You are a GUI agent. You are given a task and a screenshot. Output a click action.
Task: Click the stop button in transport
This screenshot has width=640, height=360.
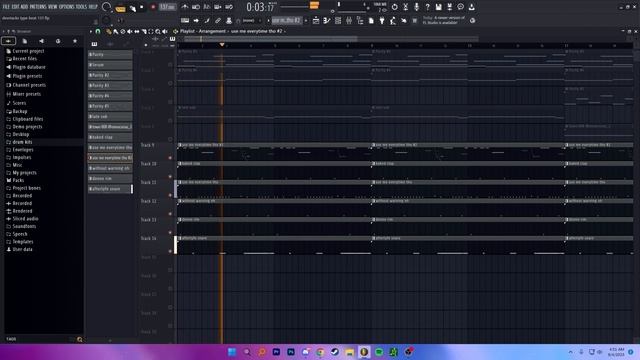(x=142, y=7)
